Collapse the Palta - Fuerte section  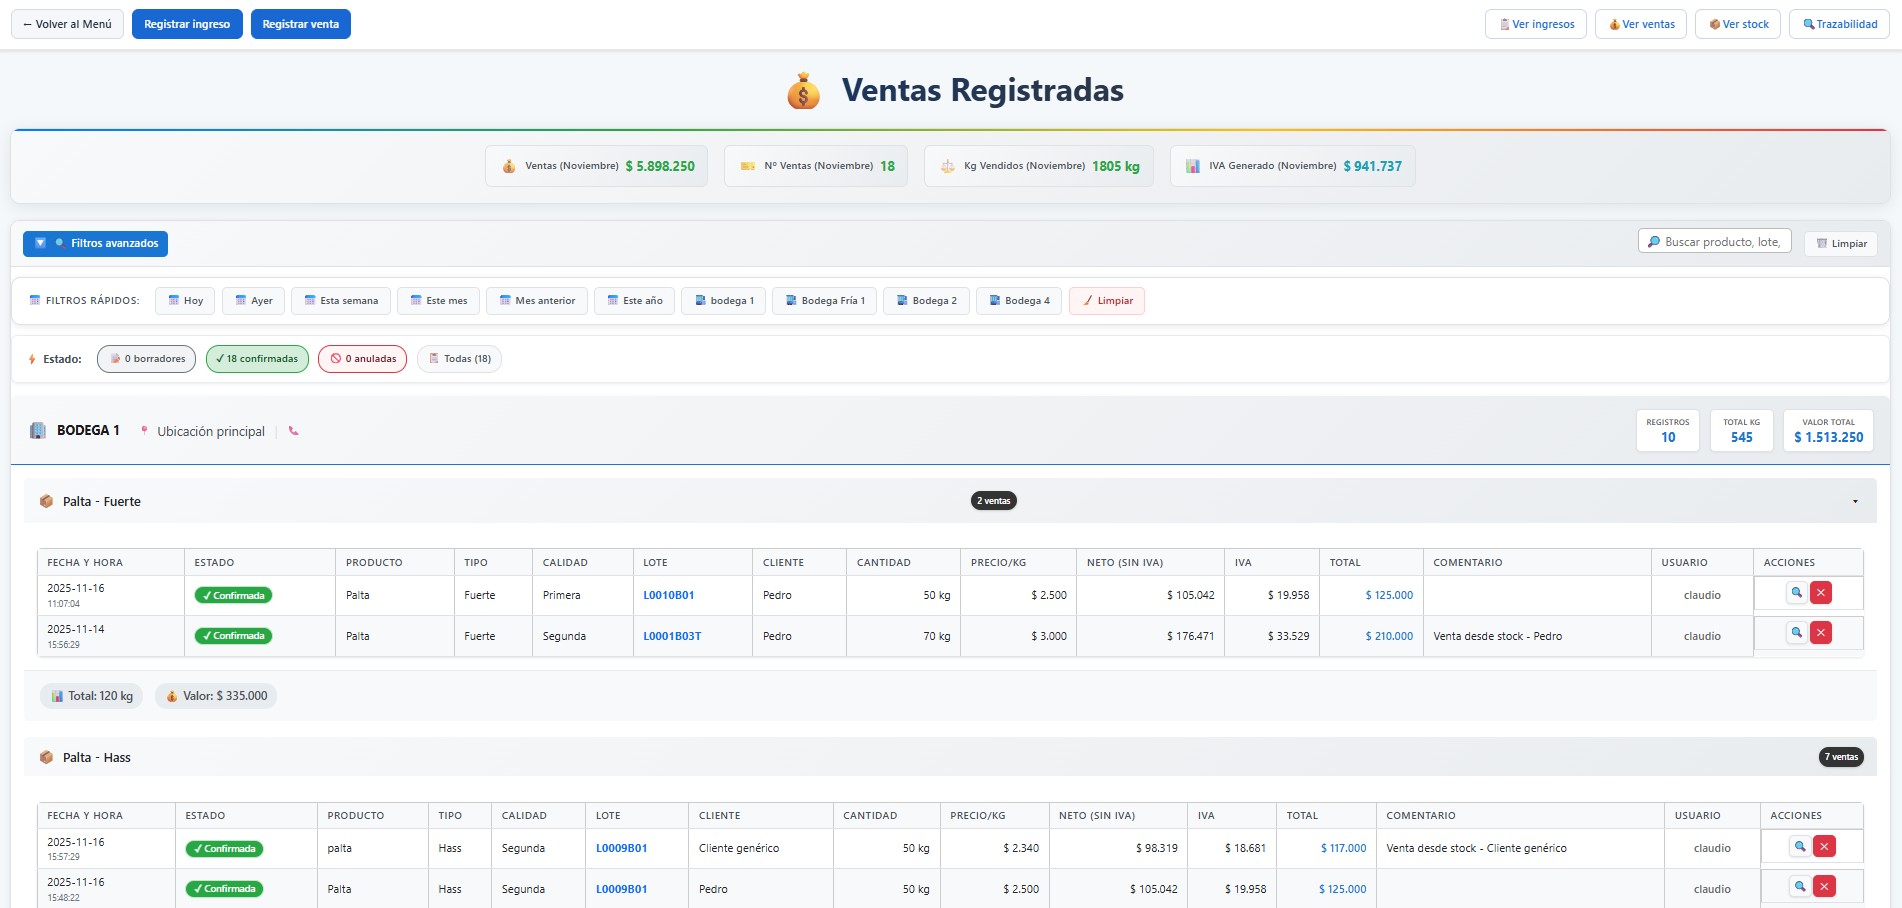pyautogui.click(x=1857, y=500)
